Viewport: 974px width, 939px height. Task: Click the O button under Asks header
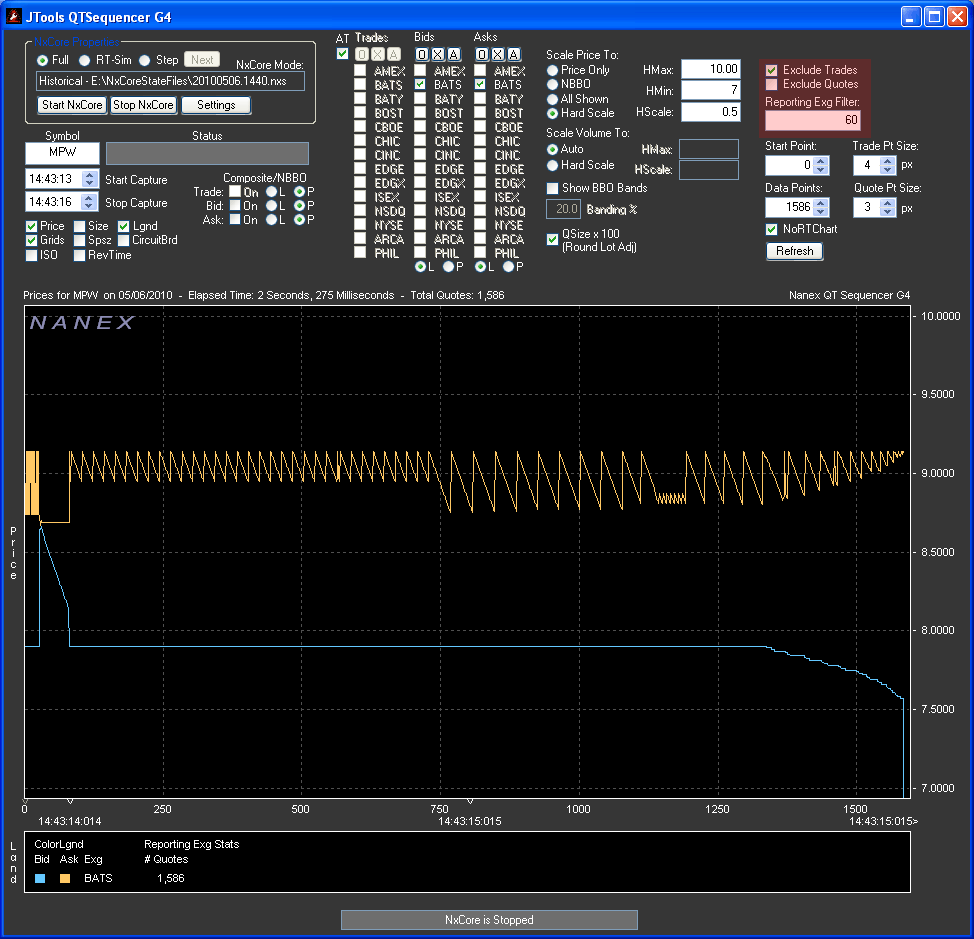tap(481, 55)
